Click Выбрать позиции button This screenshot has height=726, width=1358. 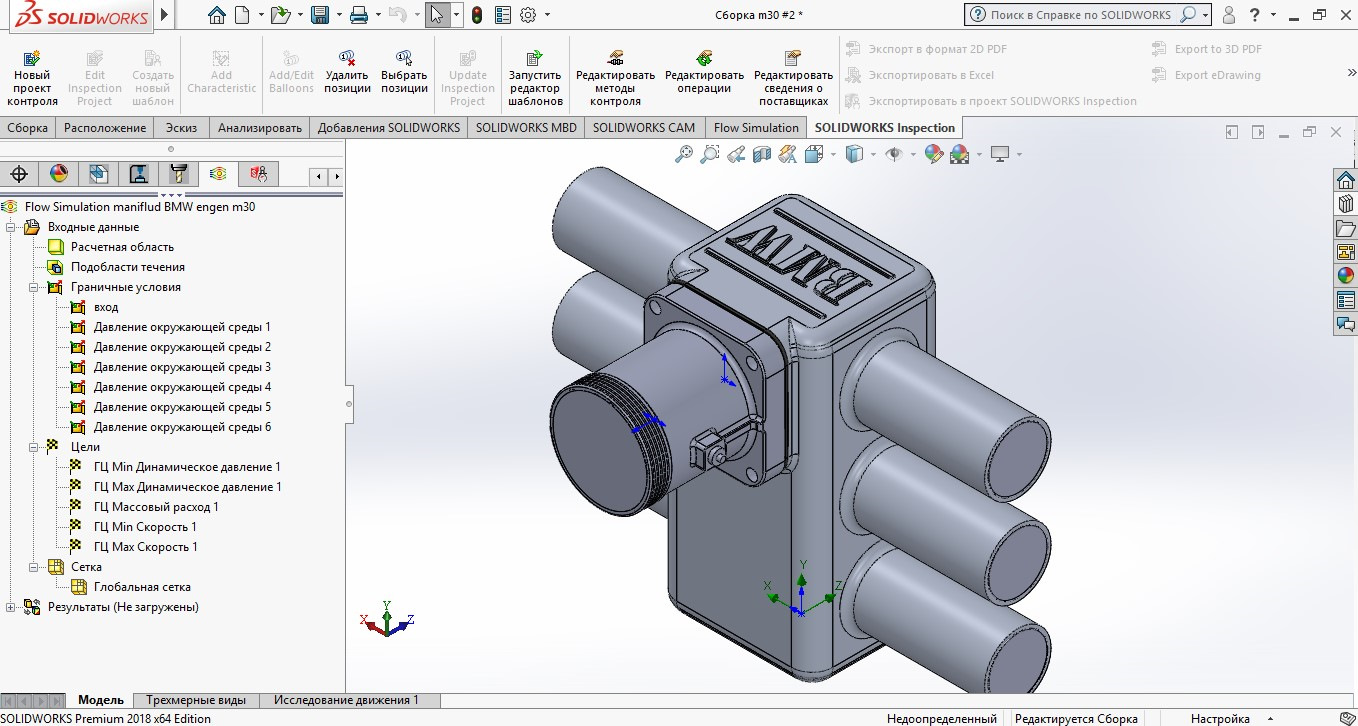pyautogui.click(x=404, y=73)
